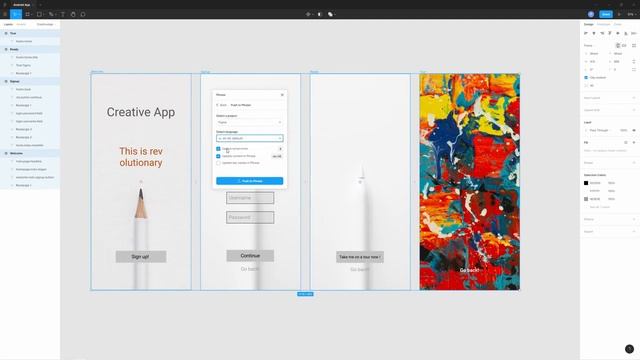640x360 pixels.
Task: Click the constrain proportions link icon
Action: point(634,62)
